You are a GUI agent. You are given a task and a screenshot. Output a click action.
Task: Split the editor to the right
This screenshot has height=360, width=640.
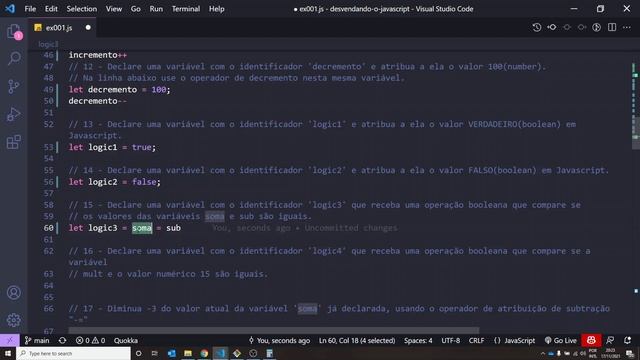[612, 27]
